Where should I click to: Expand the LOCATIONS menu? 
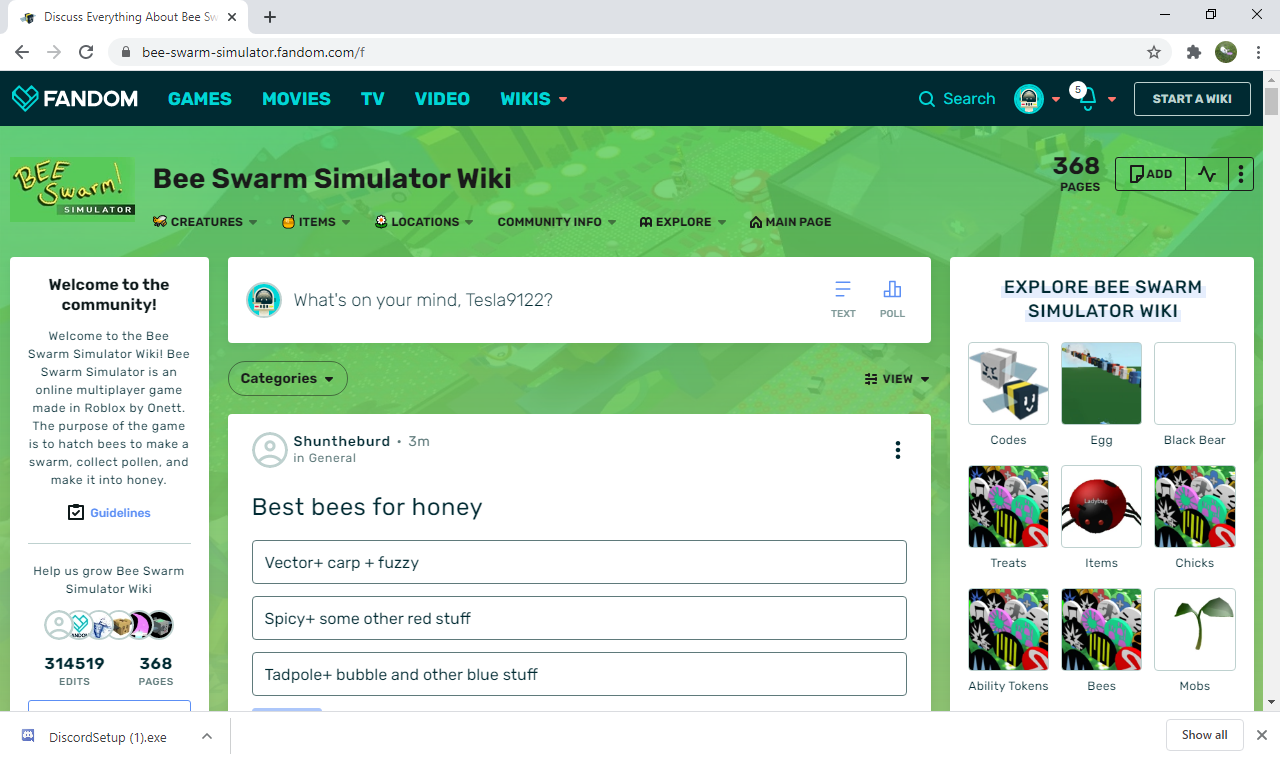click(x=424, y=222)
